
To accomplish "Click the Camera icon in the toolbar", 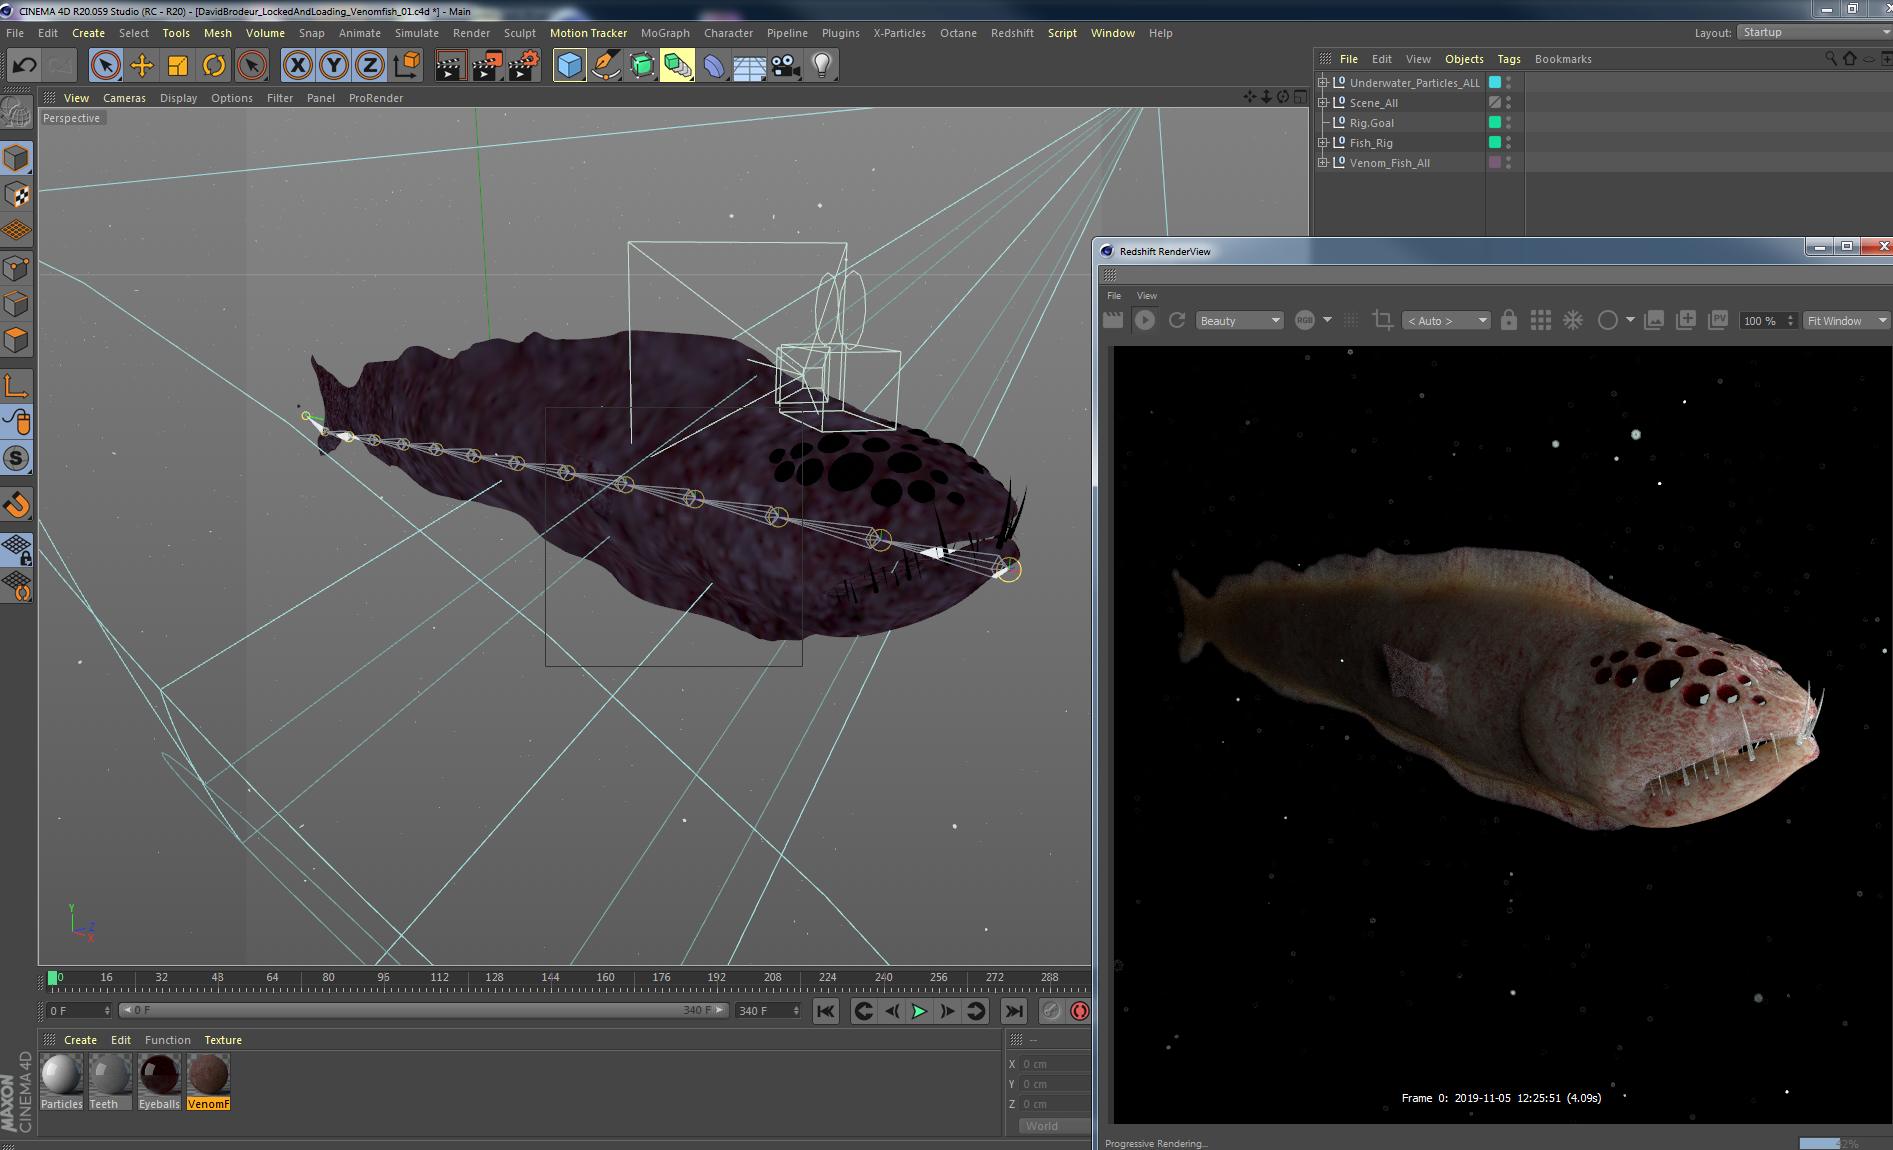I will coord(784,65).
